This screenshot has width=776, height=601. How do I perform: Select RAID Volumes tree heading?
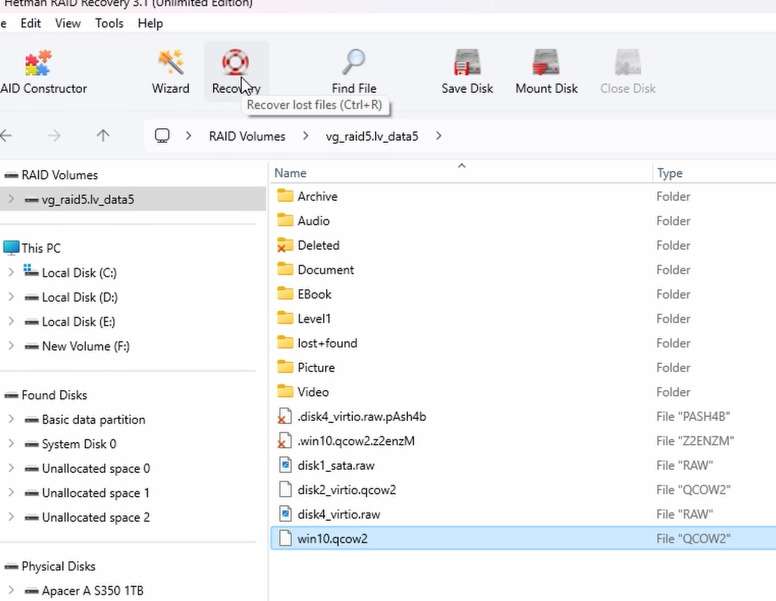[59, 175]
